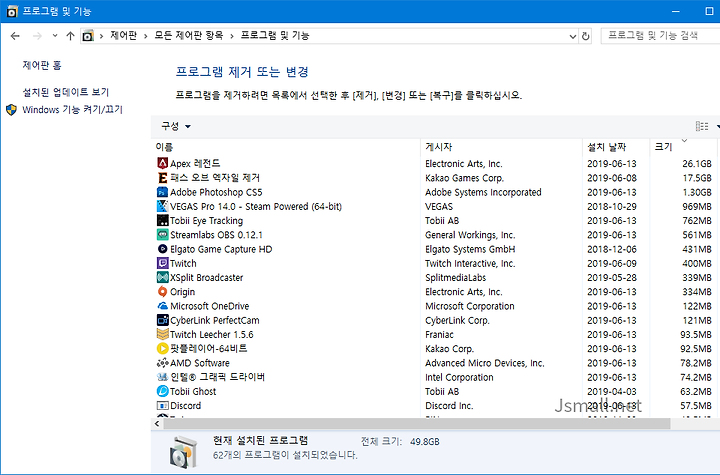The image size is (720, 475).
Task: Click size value 63.2MB
Action: pos(696,391)
